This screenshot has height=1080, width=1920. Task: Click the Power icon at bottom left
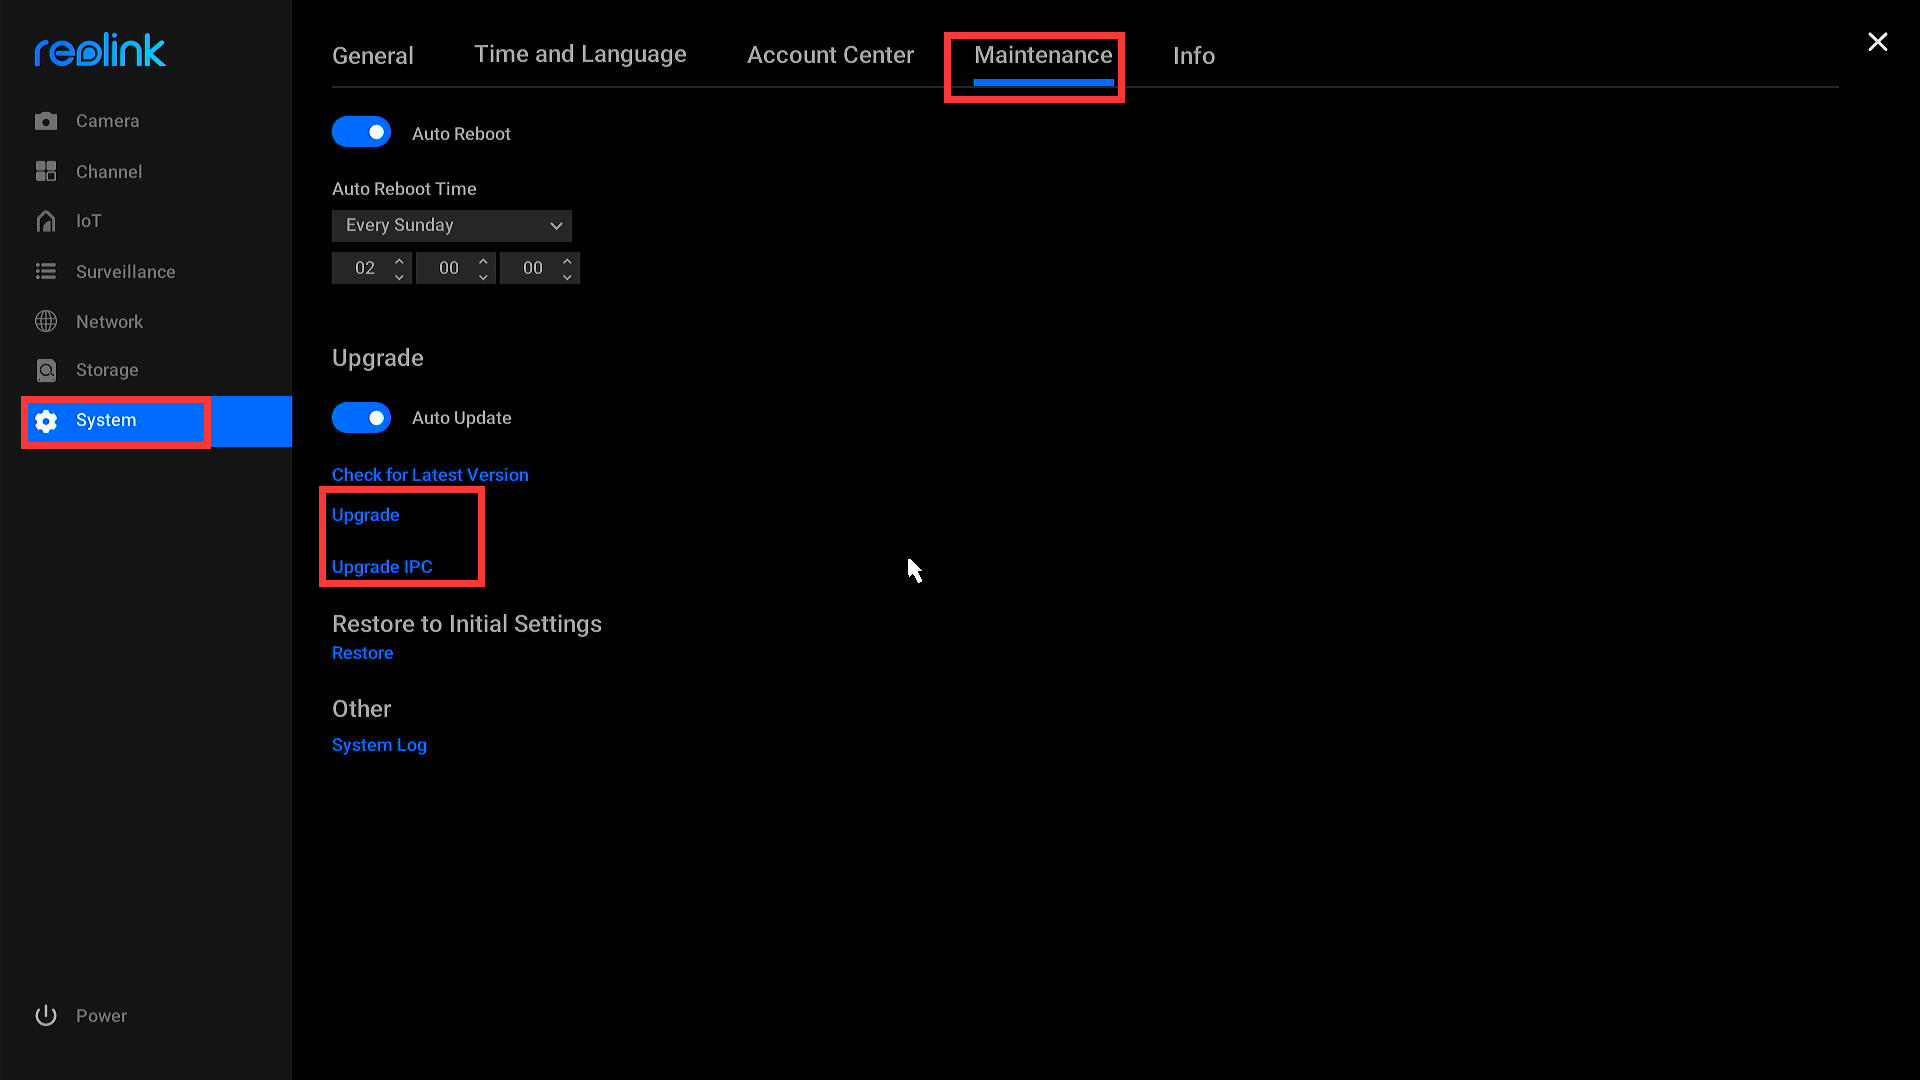(x=47, y=1015)
